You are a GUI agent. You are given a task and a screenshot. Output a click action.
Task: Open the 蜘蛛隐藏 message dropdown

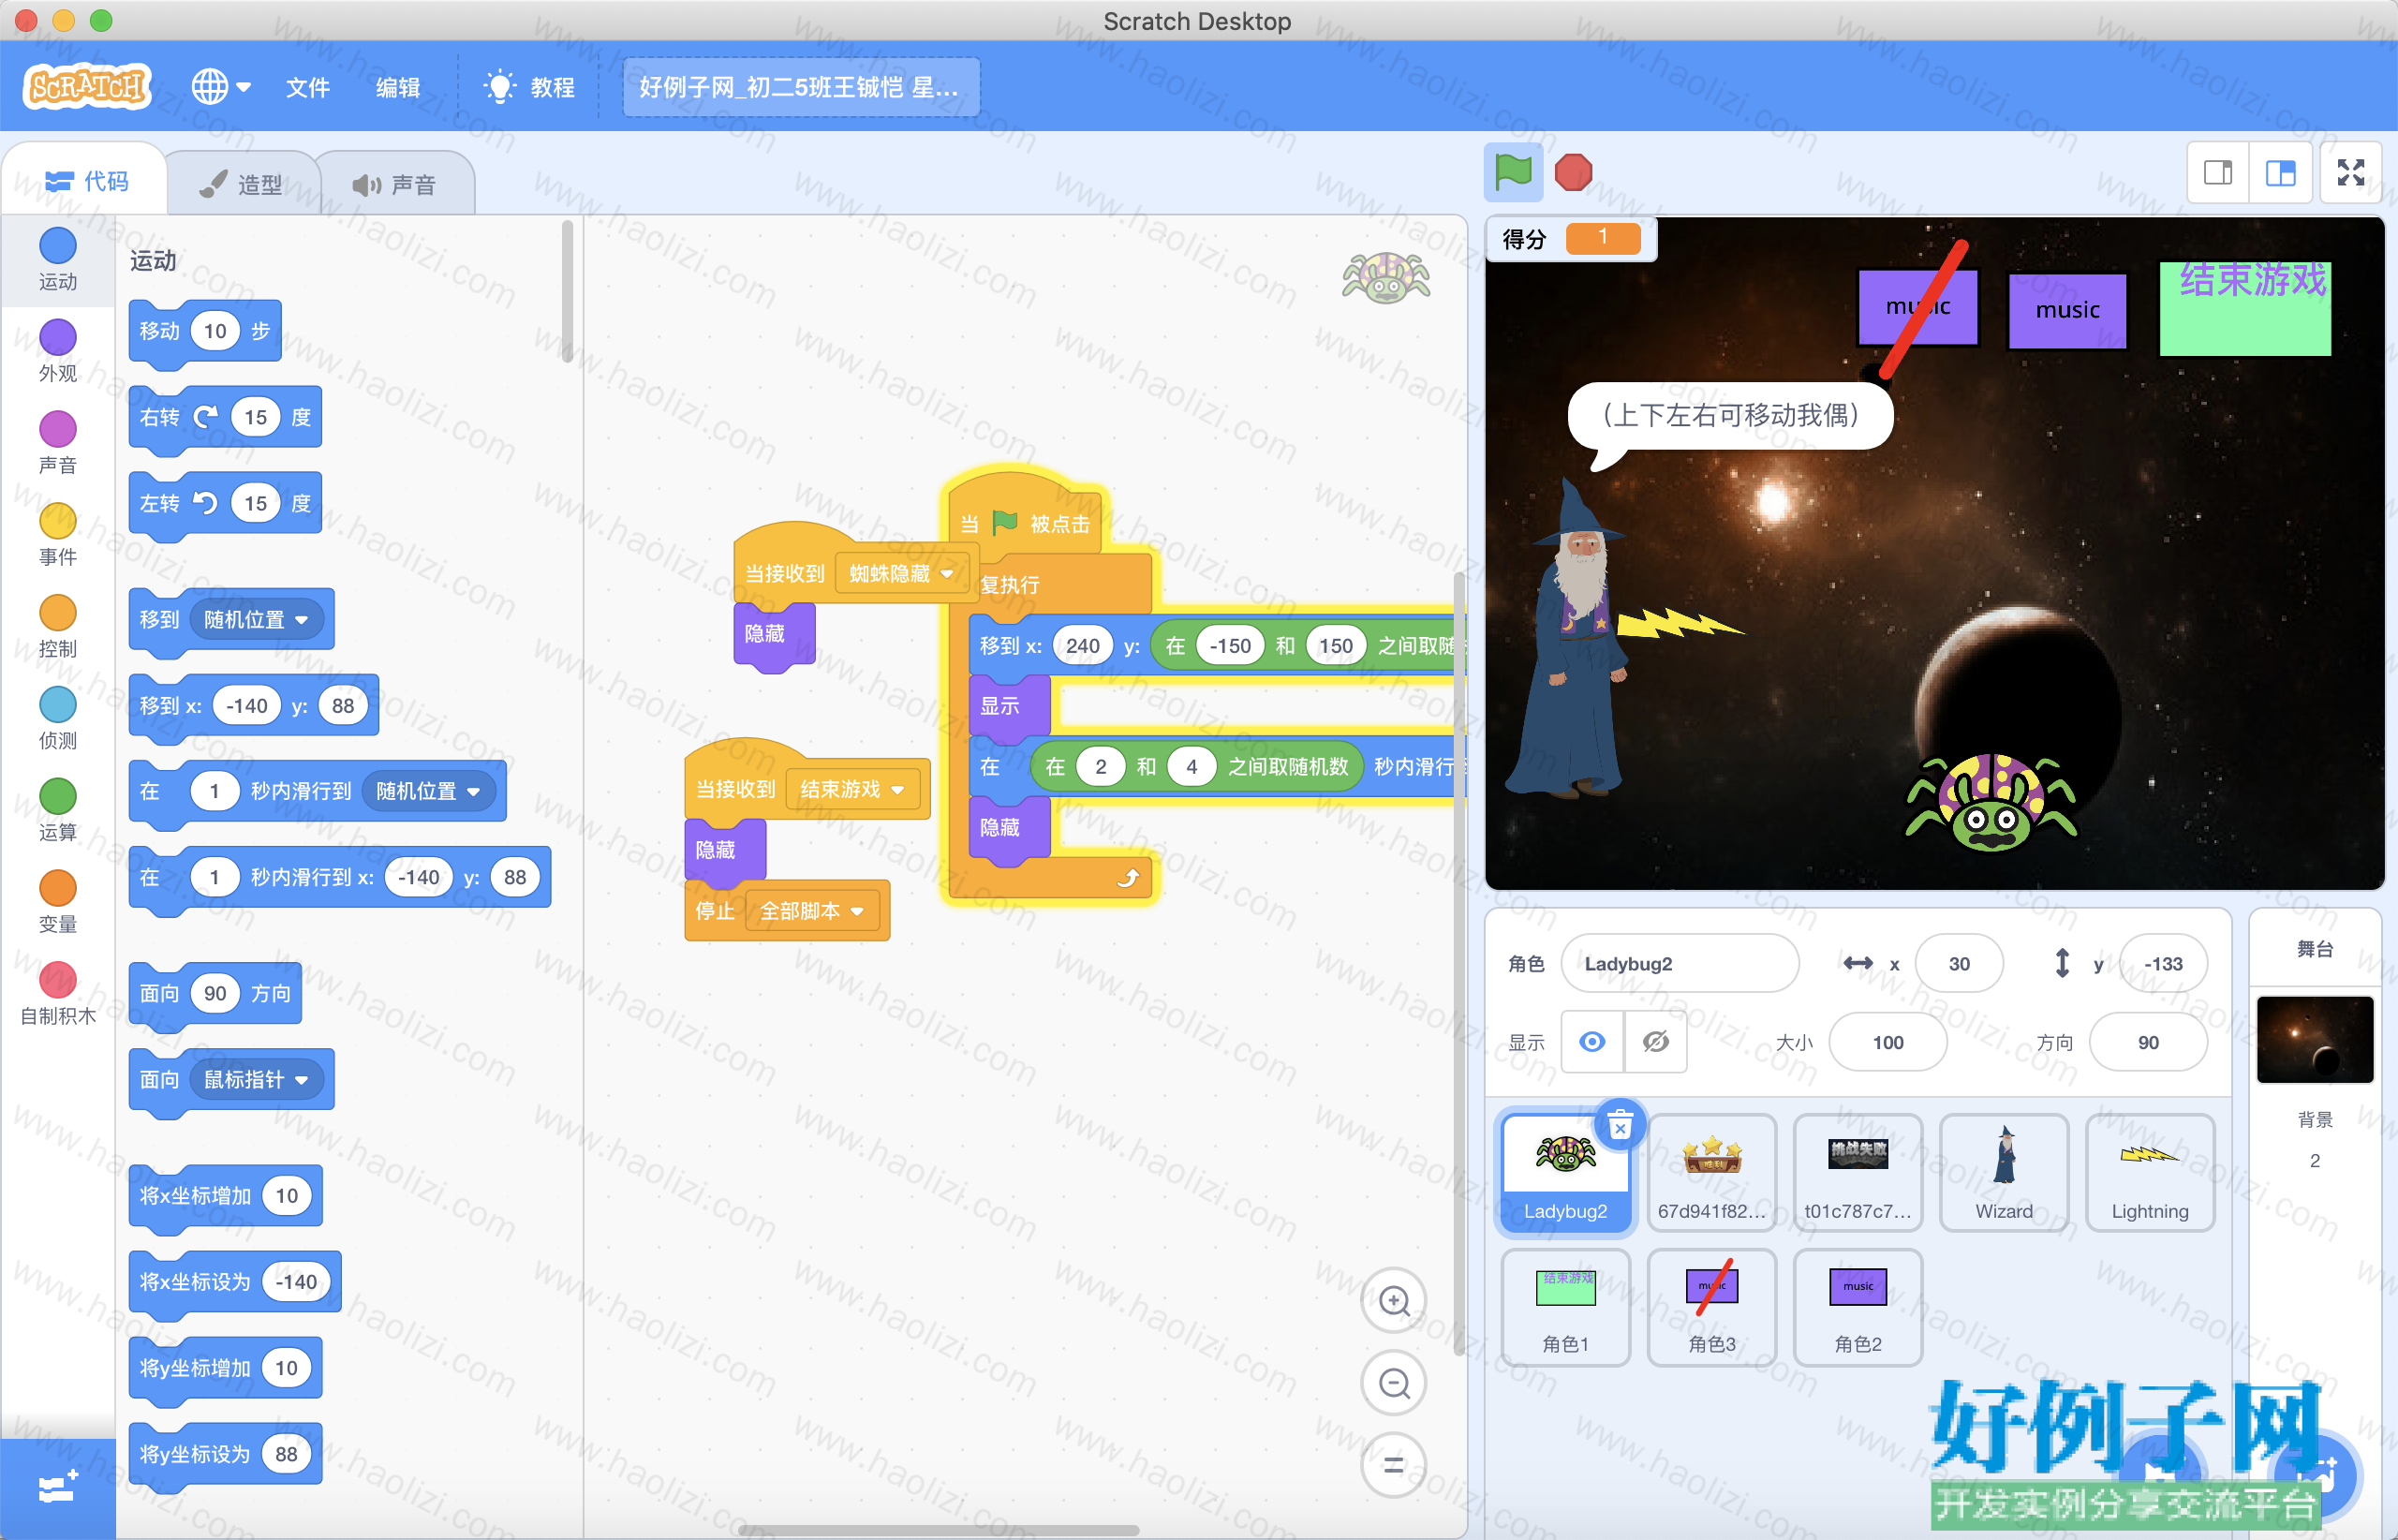point(902,573)
